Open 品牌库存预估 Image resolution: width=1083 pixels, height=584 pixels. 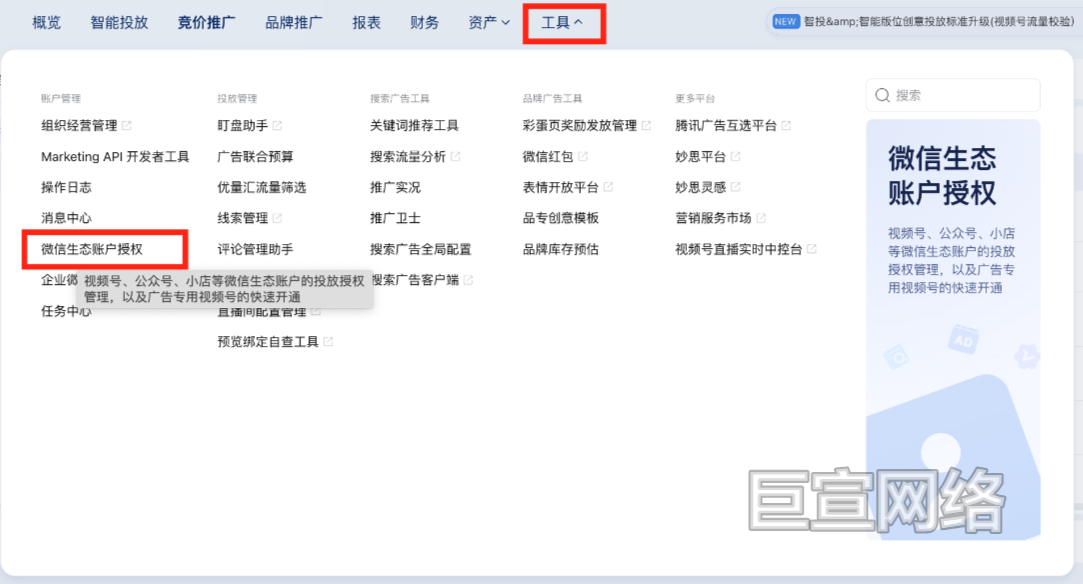(x=560, y=249)
